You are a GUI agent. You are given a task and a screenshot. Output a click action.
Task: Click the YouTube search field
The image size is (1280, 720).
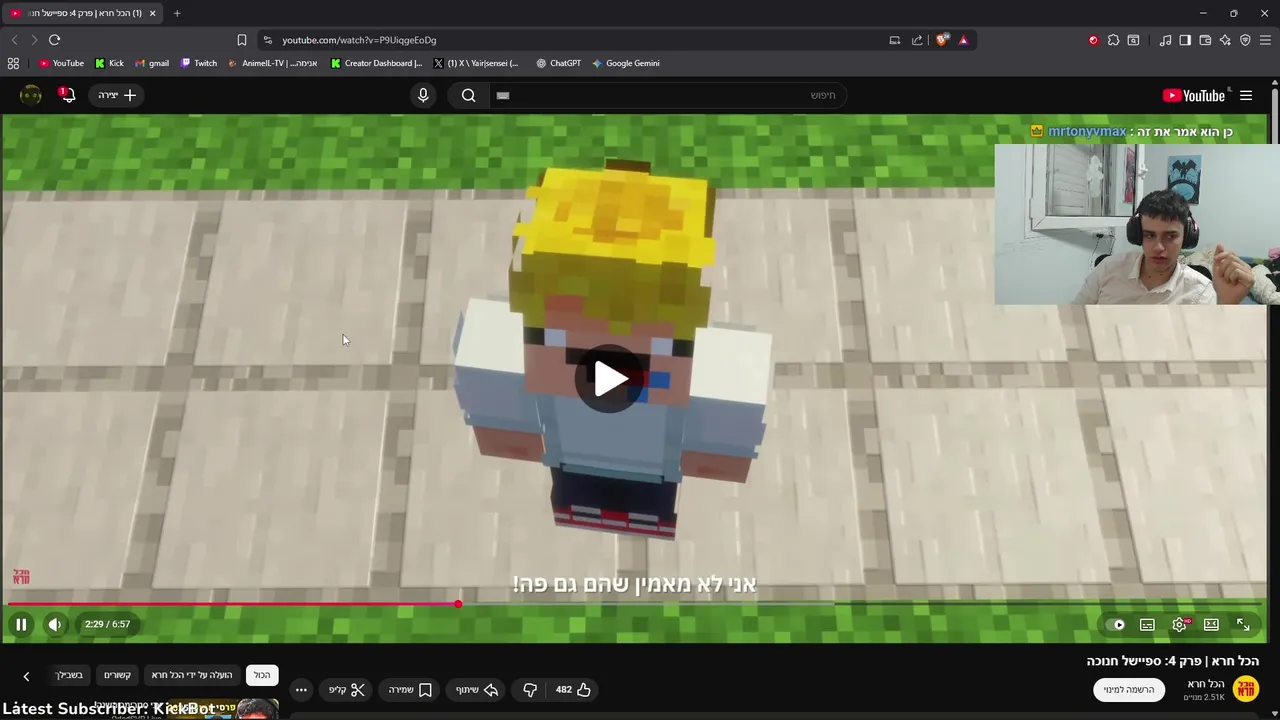coord(666,95)
